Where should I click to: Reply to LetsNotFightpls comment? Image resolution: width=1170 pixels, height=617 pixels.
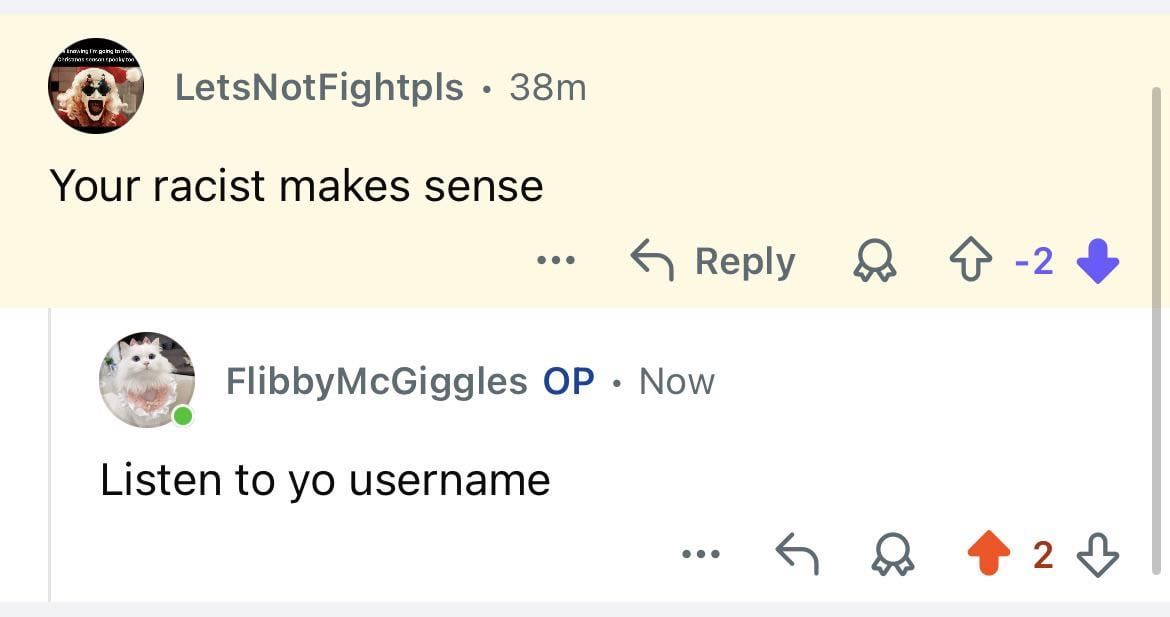pyautogui.click(x=713, y=261)
